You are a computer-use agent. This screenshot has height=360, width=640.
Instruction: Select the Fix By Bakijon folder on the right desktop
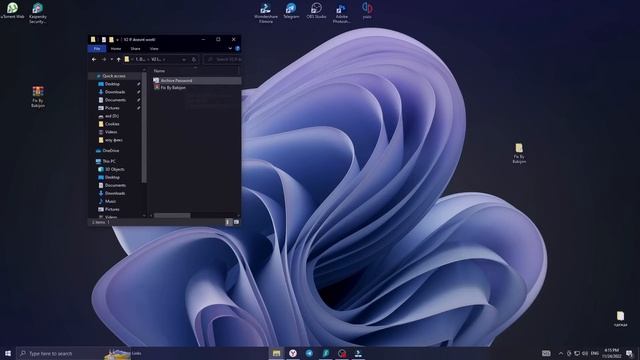[519, 153]
